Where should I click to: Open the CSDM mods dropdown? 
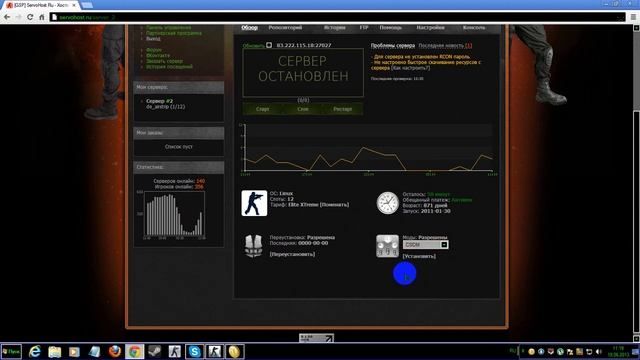click(425, 244)
